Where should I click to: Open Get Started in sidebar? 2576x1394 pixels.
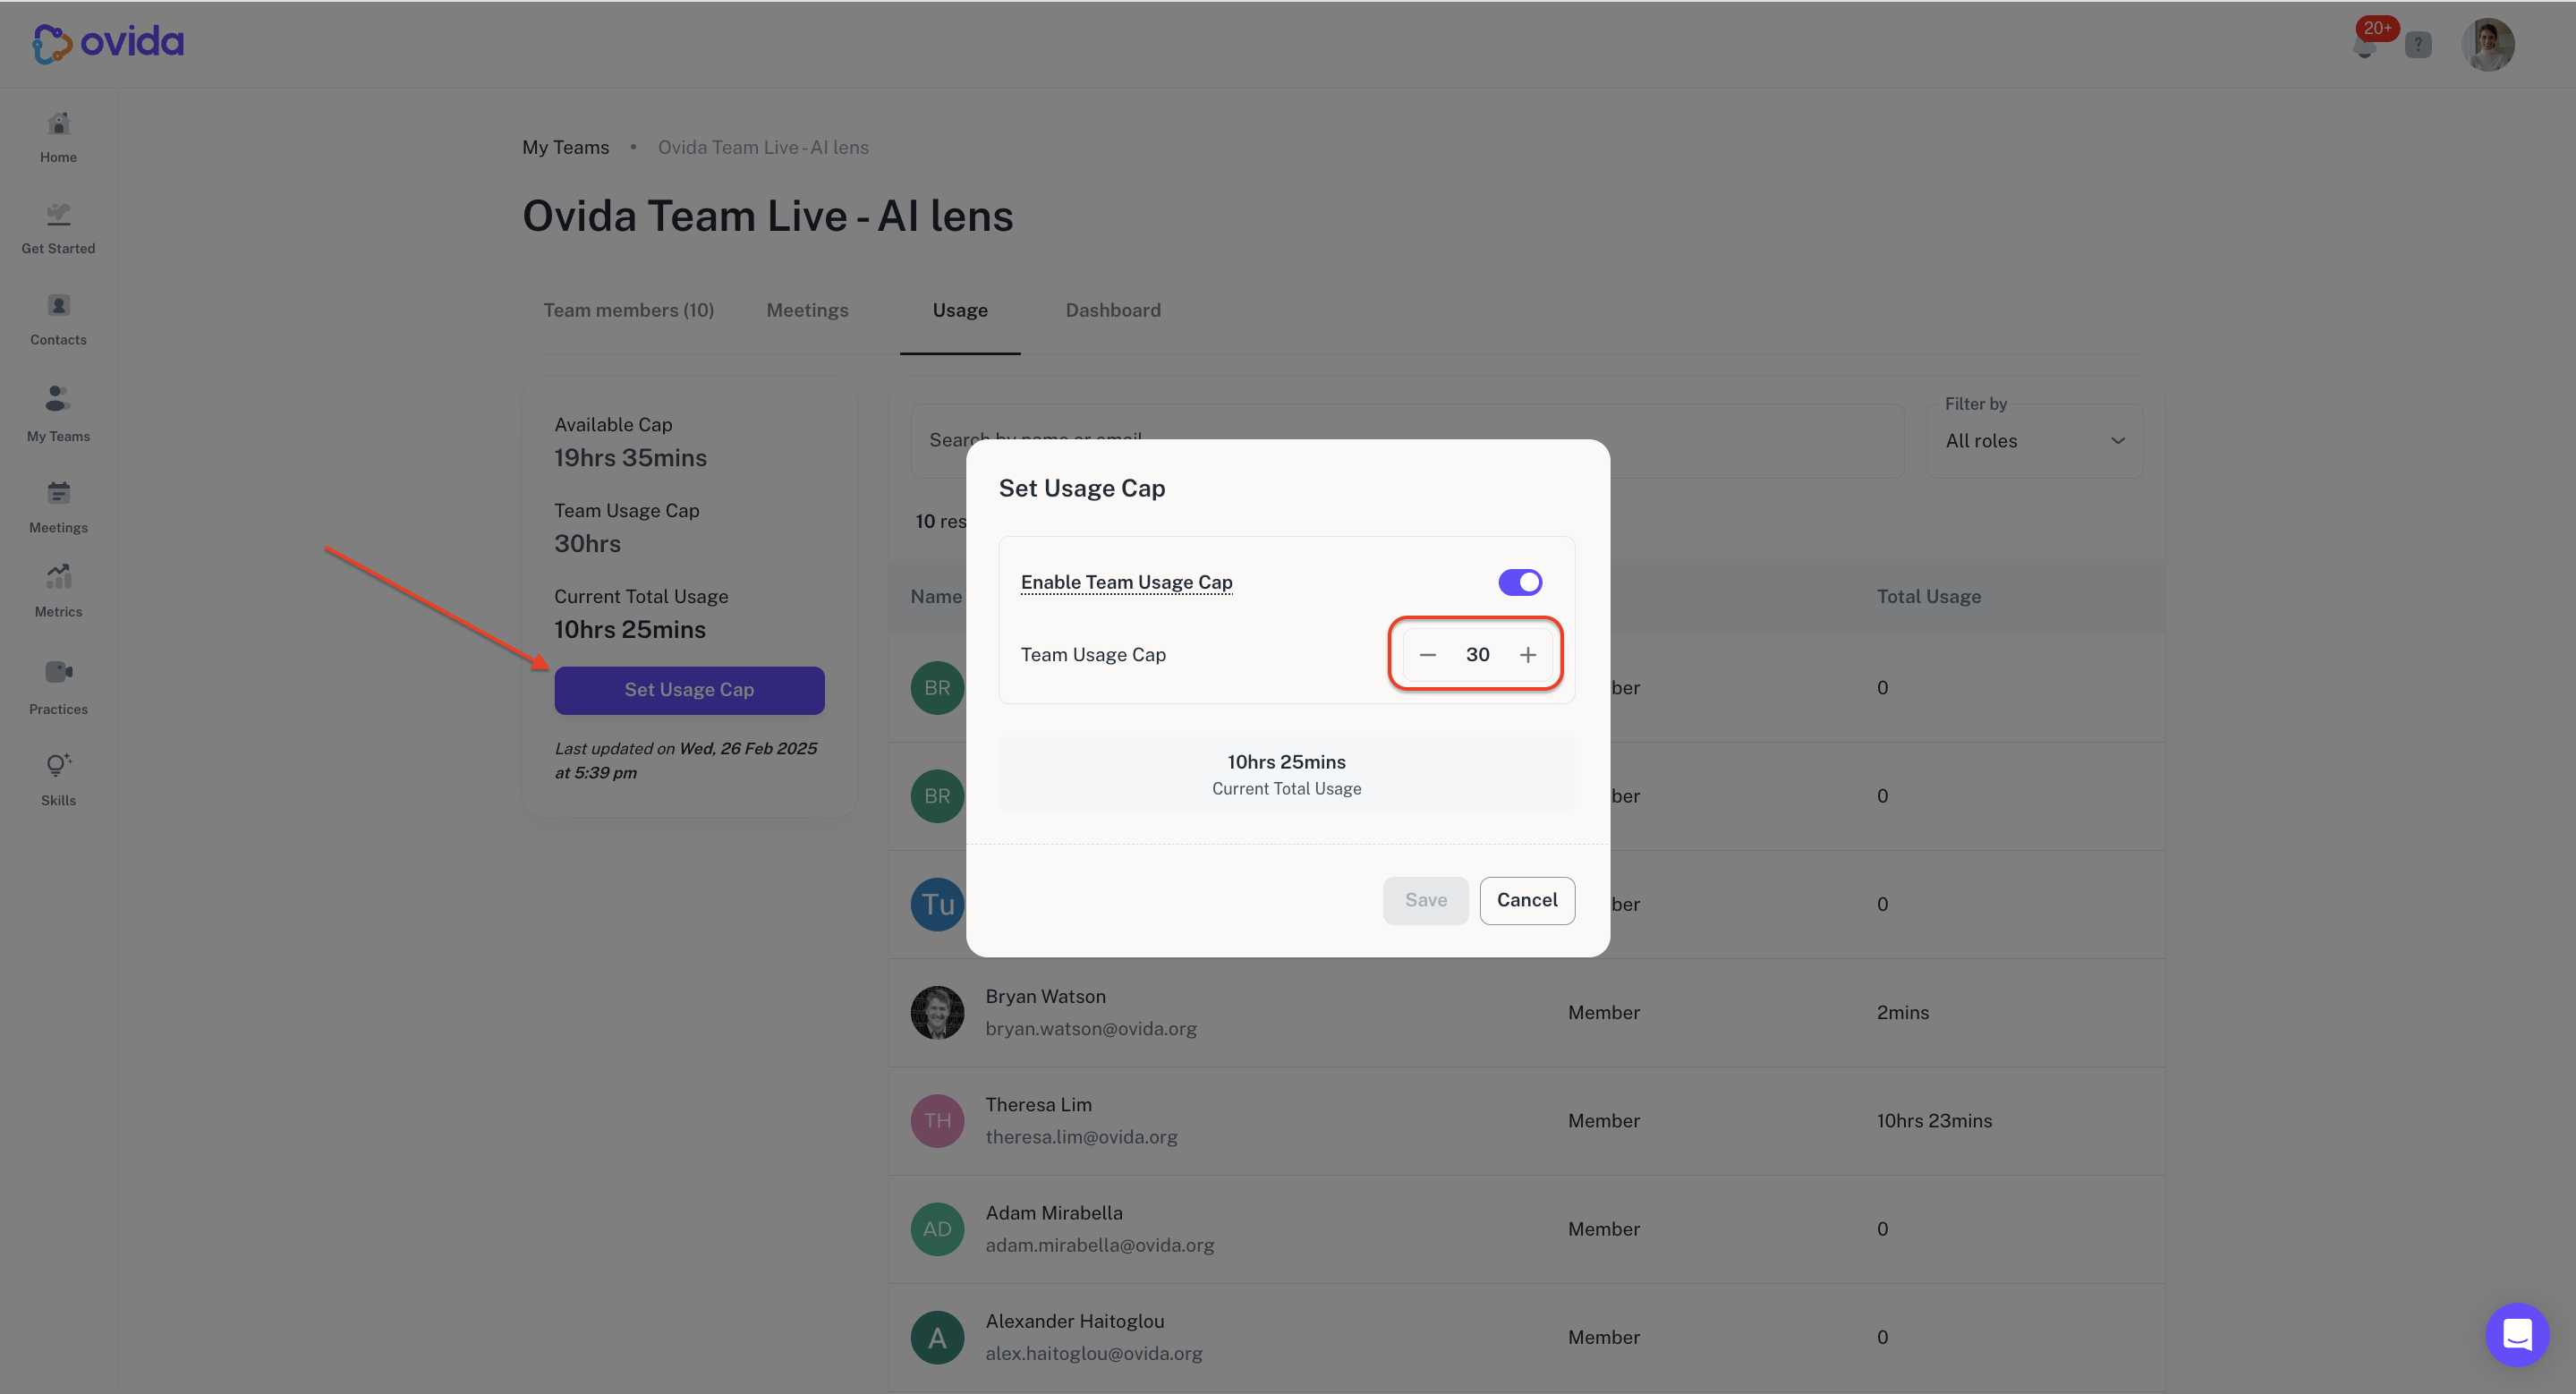coord(58,228)
